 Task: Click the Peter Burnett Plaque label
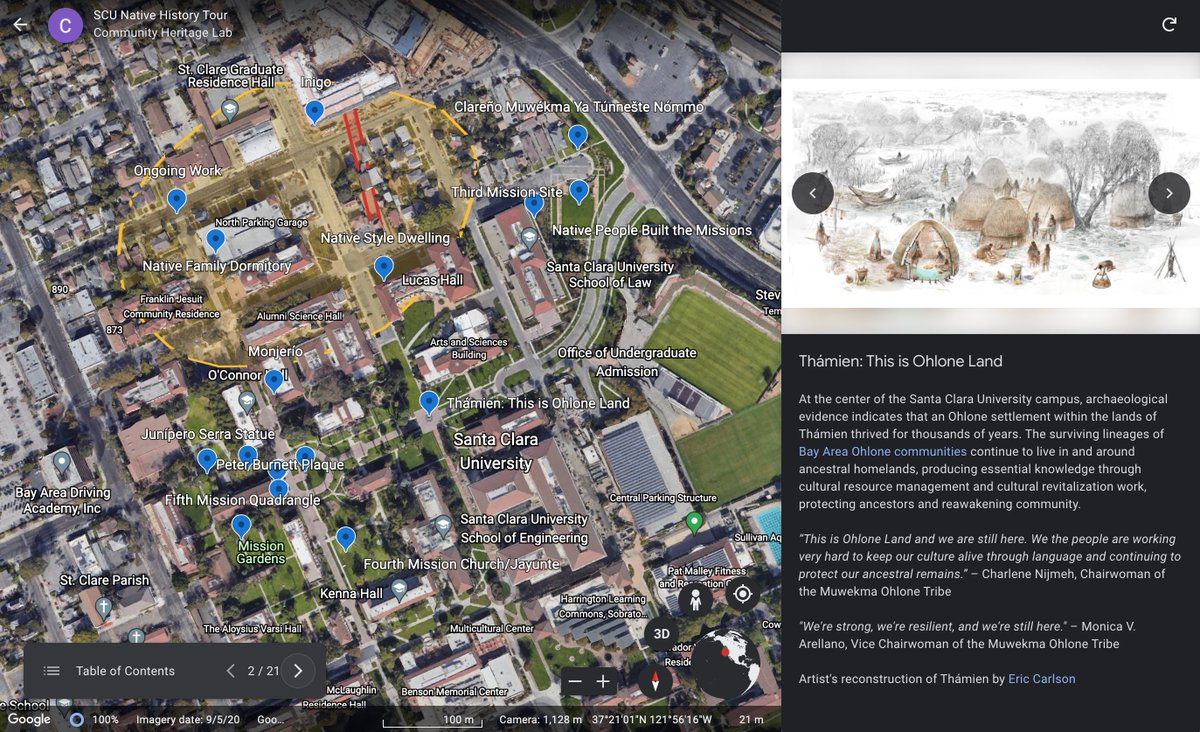click(x=280, y=465)
